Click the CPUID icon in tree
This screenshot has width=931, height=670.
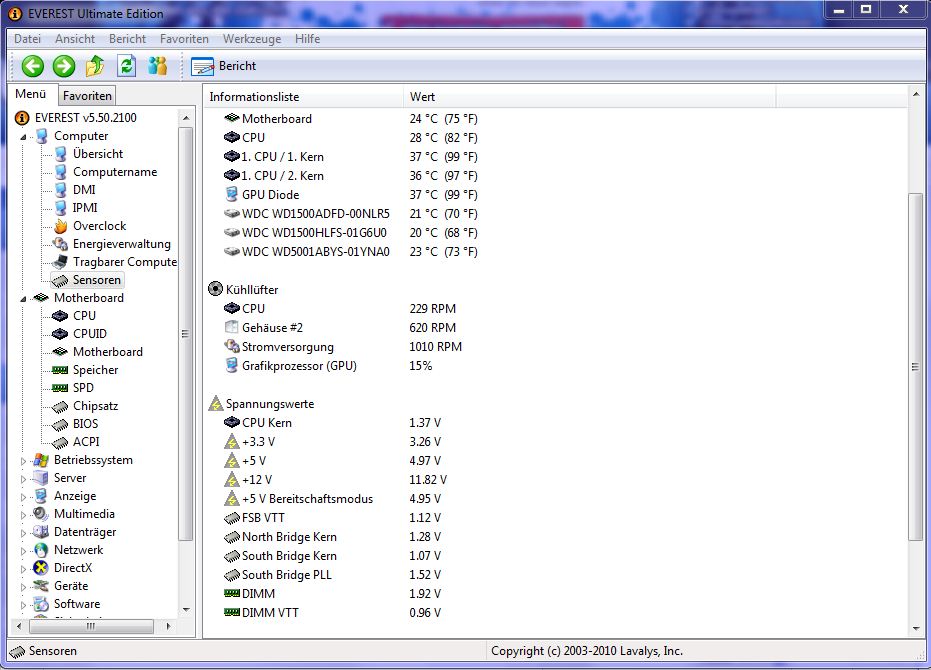[x=61, y=334]
